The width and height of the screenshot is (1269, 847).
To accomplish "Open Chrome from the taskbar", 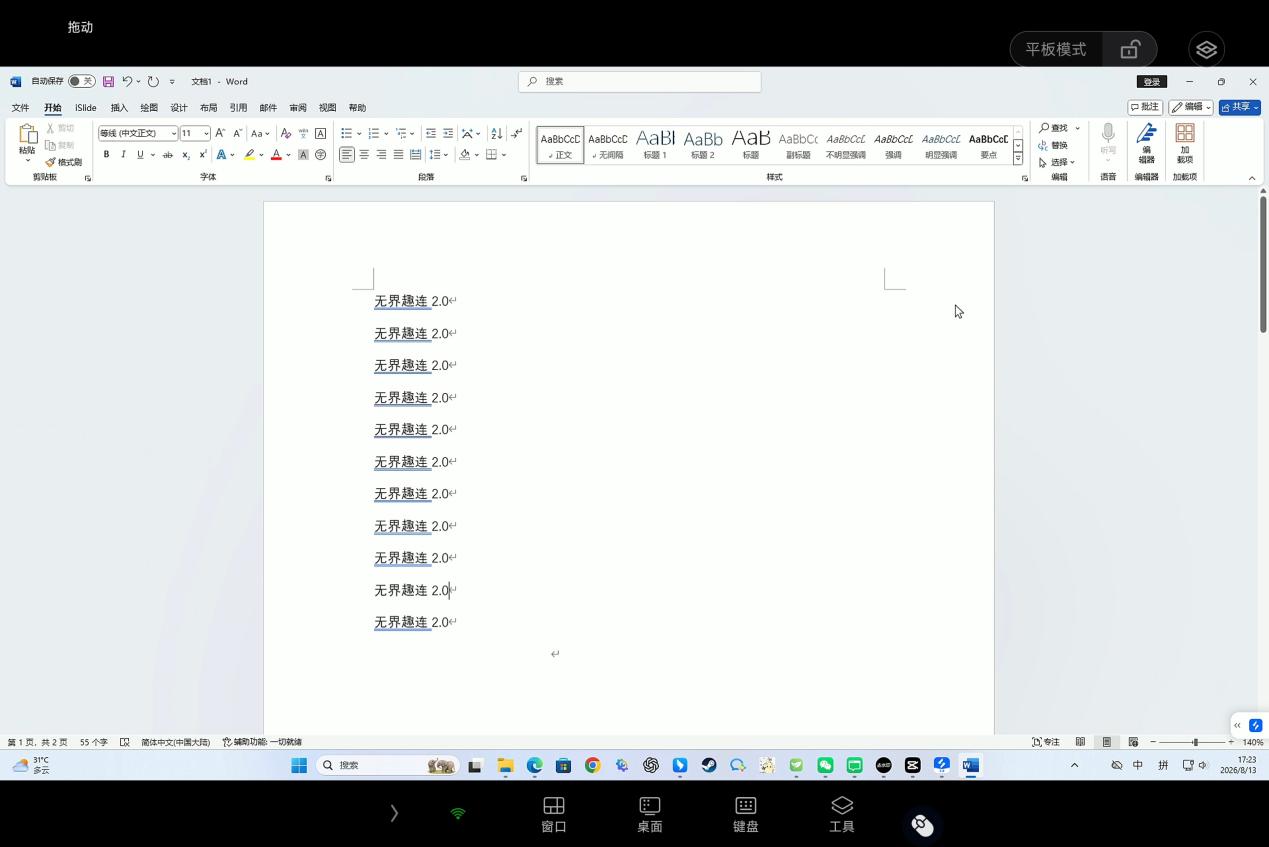I will pos(593,765).
